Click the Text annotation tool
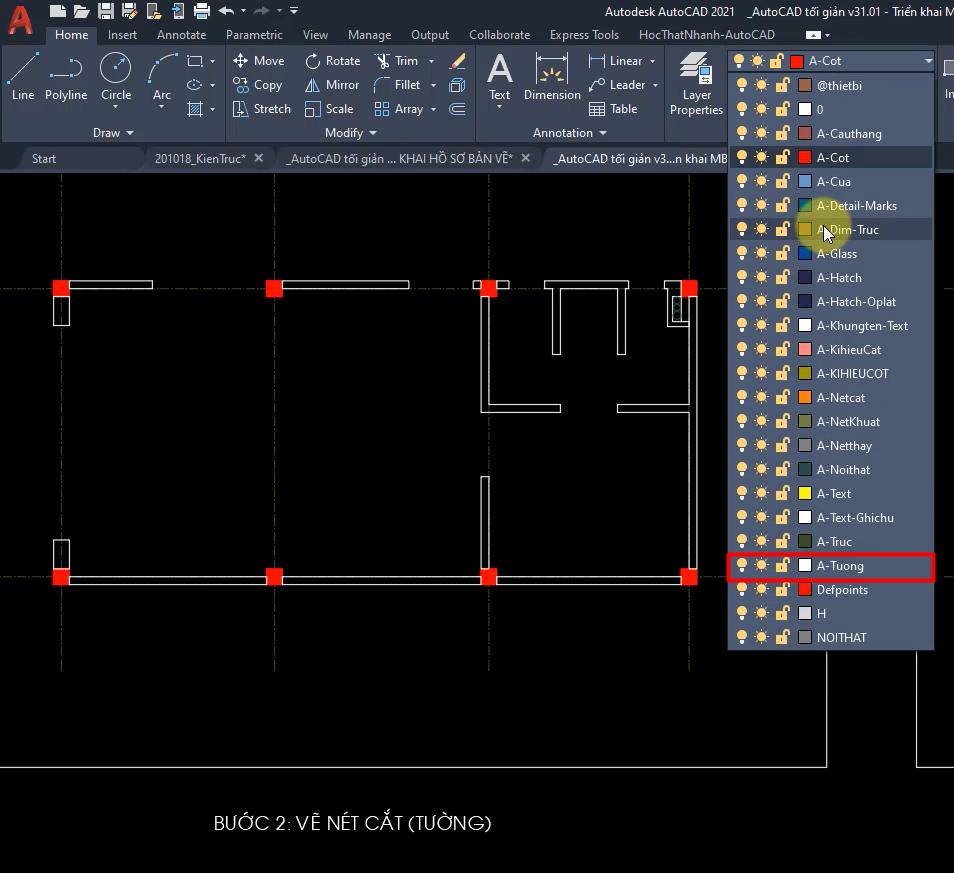Image resolution: width=954 pixels, height=873 pixels. click(499, 77)
